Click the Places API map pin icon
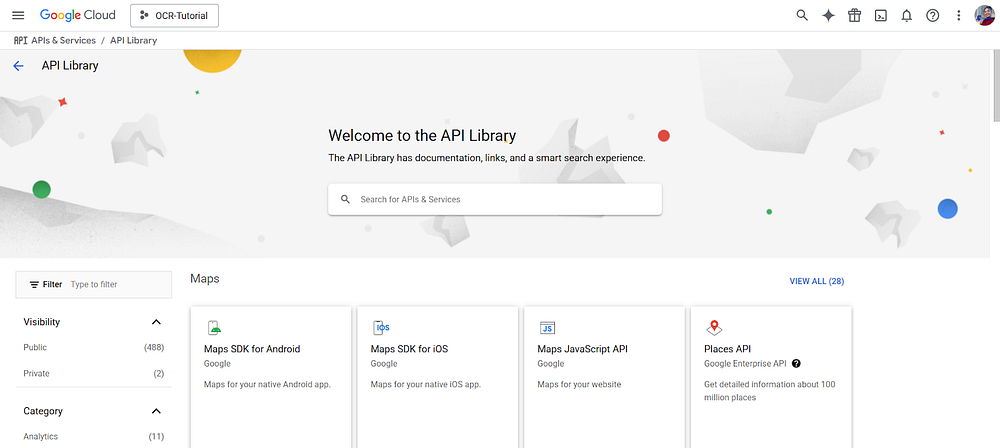The width and height of the screenshot is (1000, 448). click(x=714, y=328)
